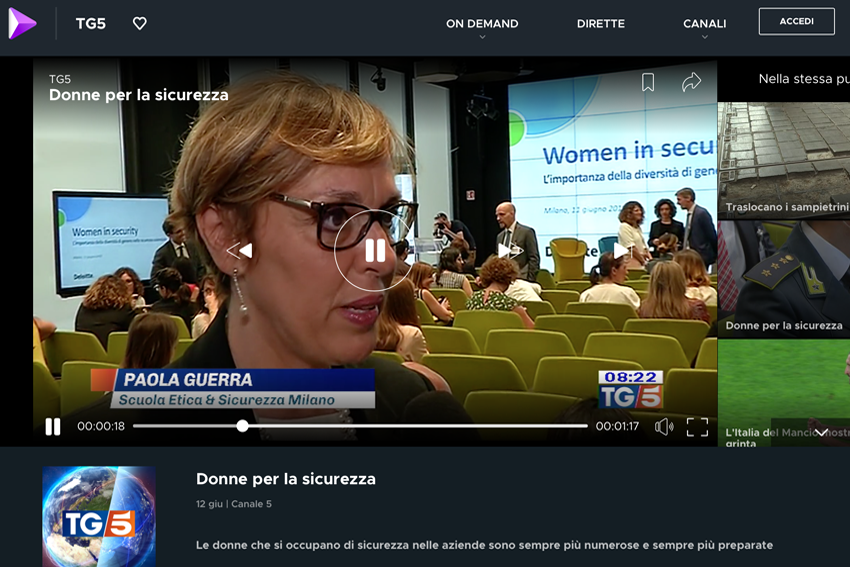The image size is (850, 567).
Task: Click the total duration 00:01:17
Action: [617, 427]
